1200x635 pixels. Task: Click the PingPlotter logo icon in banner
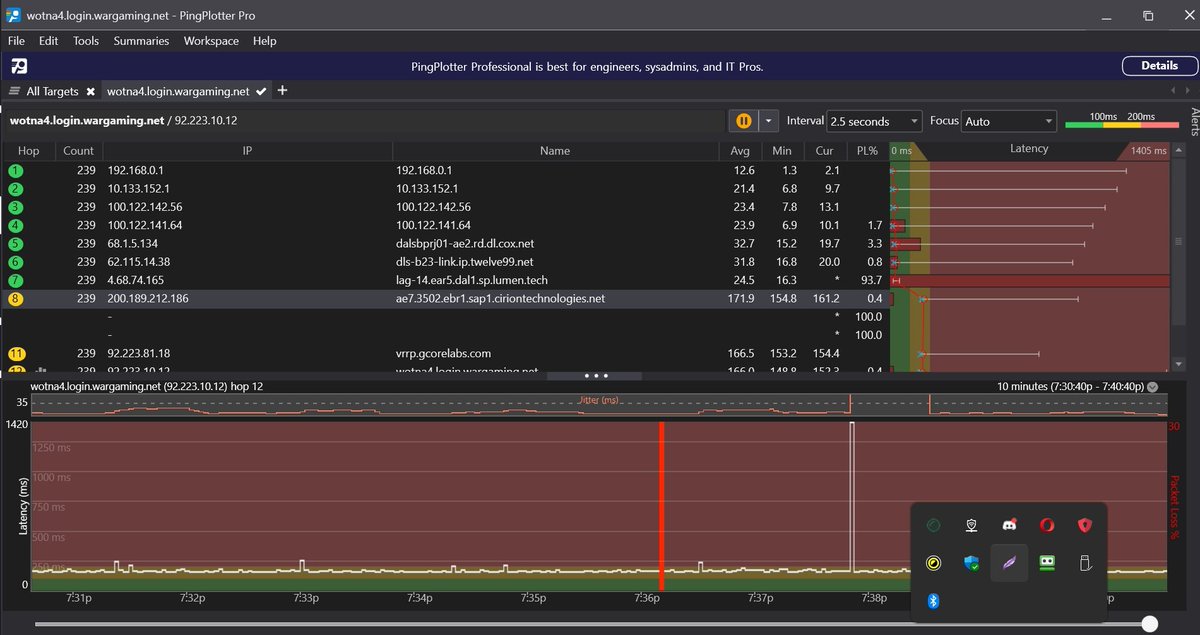coord(19,66)
